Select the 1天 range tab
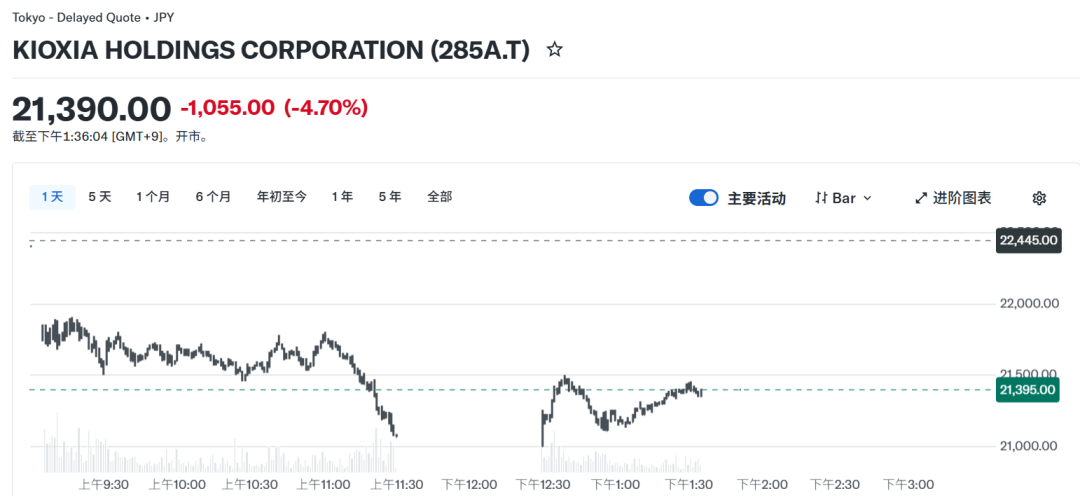1080x496 pixels. 52,197
